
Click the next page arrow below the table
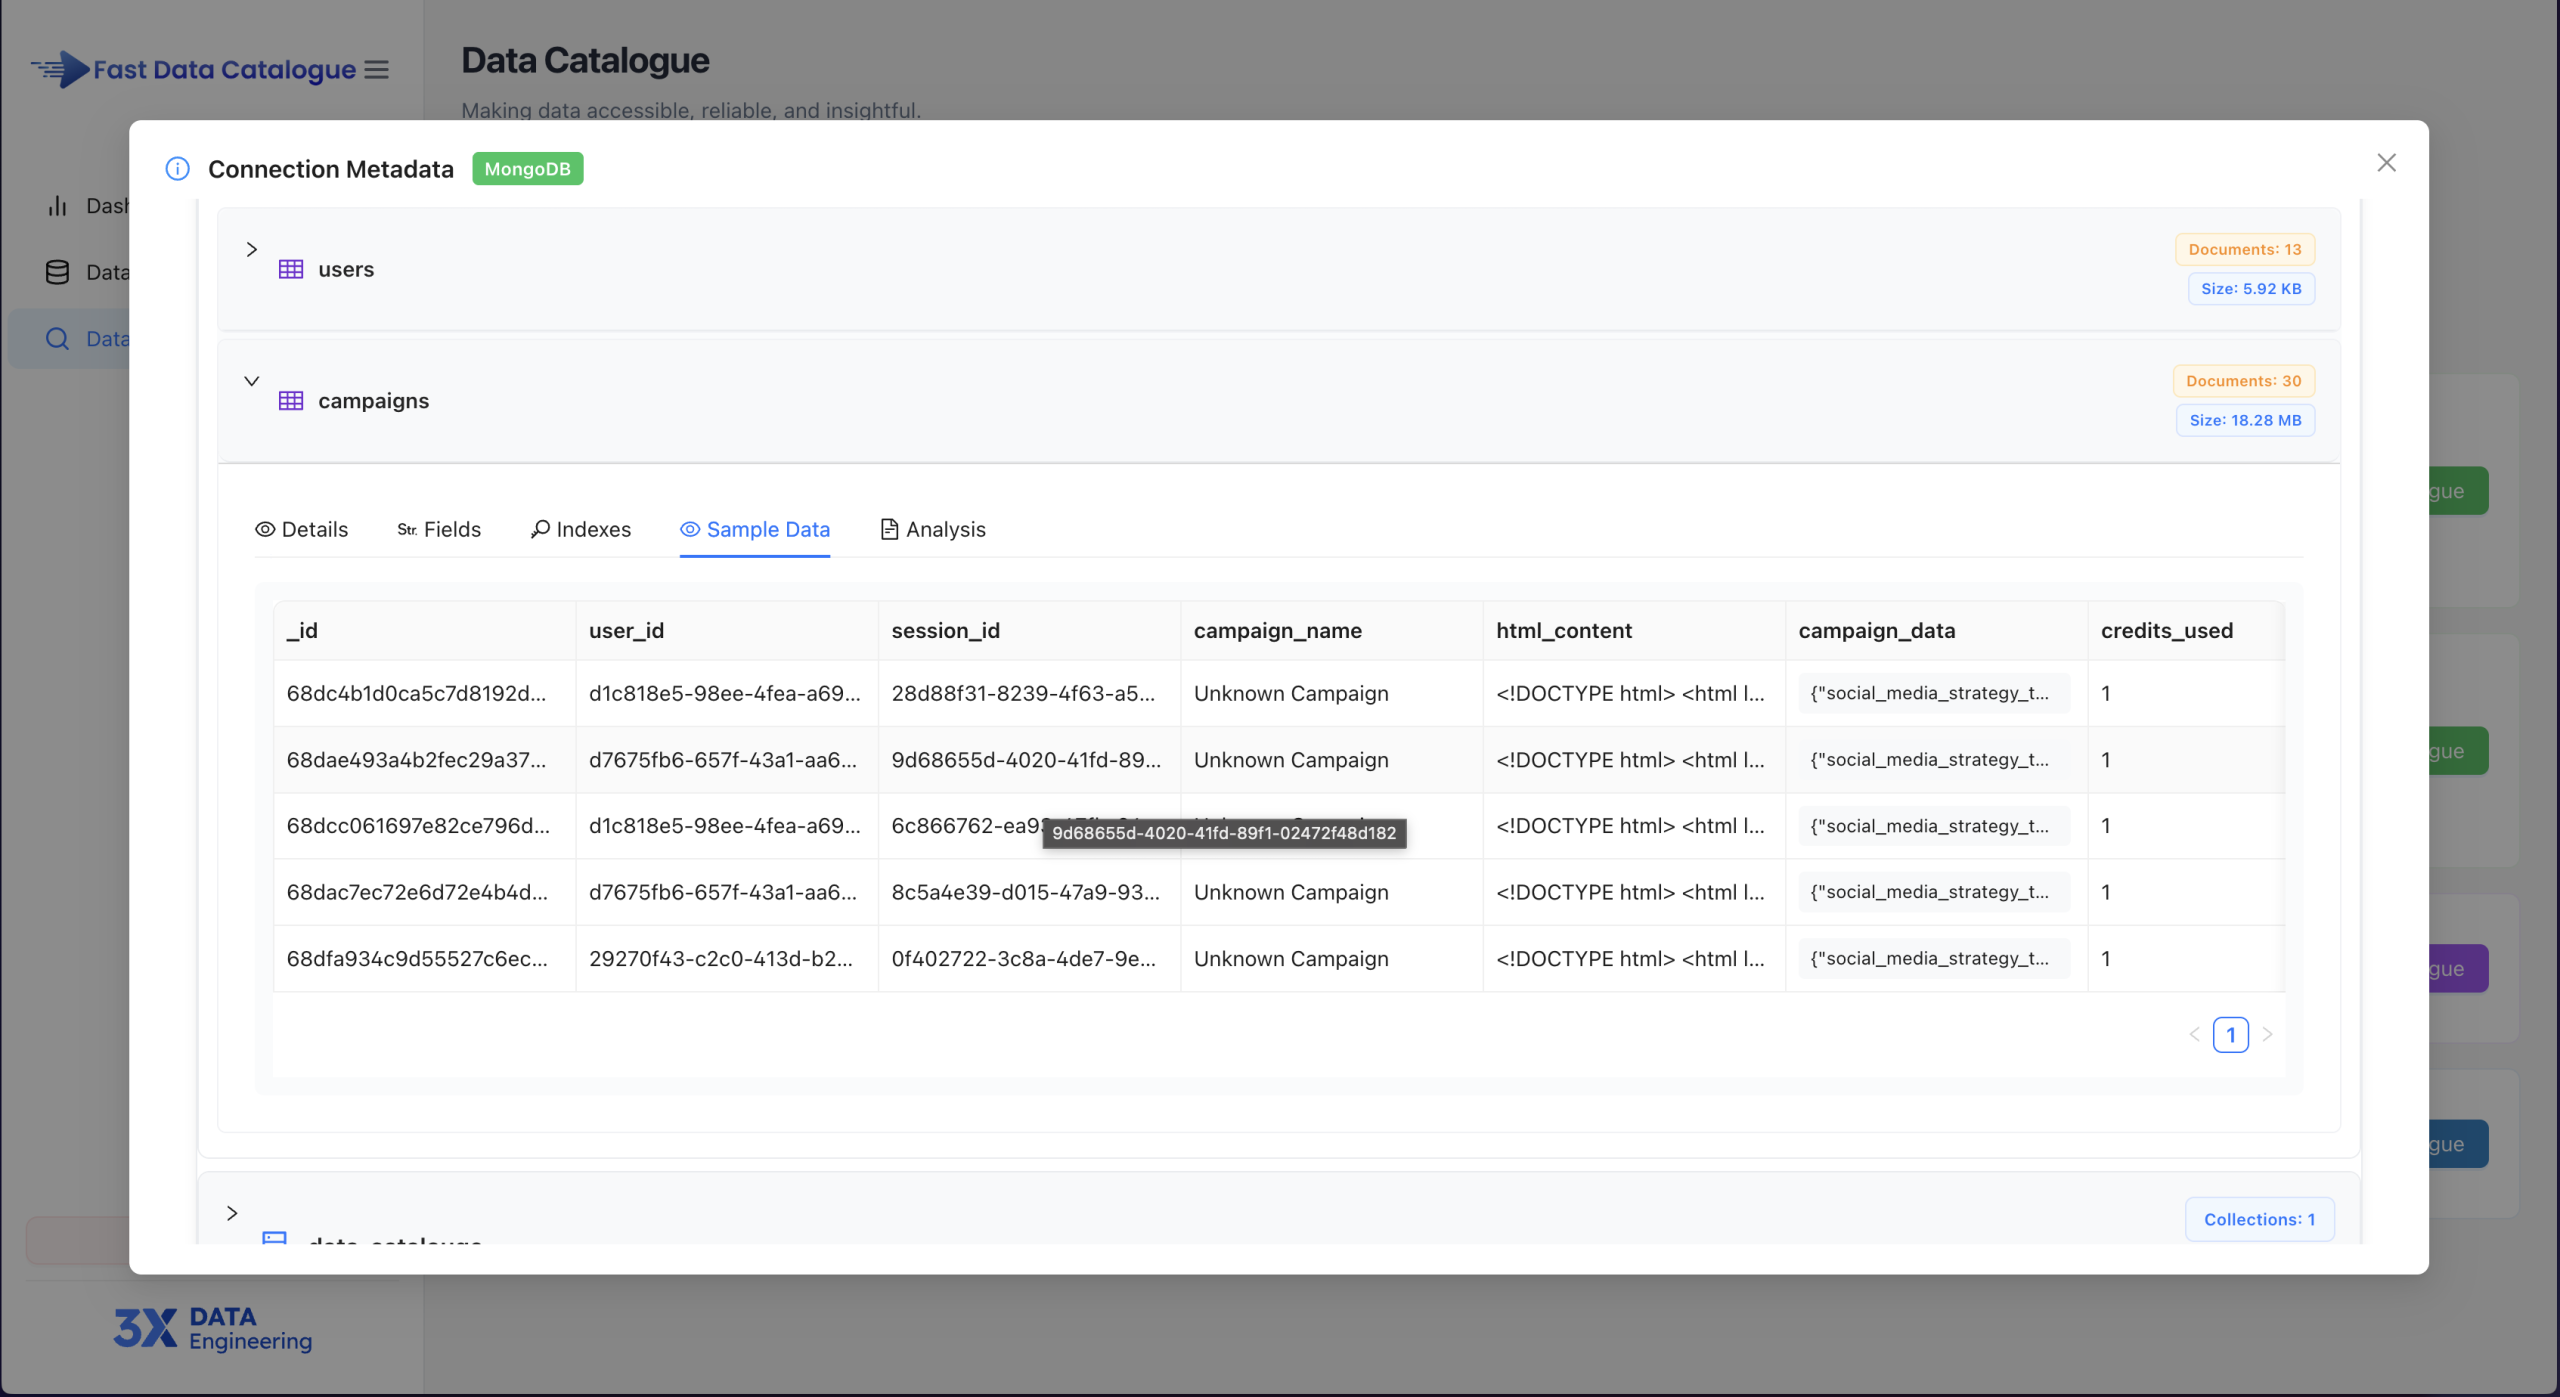tap(2268, 1035)
